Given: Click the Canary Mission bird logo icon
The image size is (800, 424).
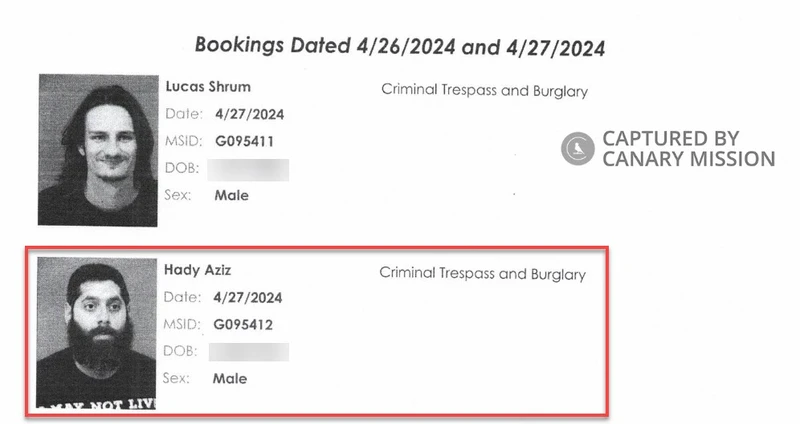Looking at the screenshot, I should click(578, 148).
